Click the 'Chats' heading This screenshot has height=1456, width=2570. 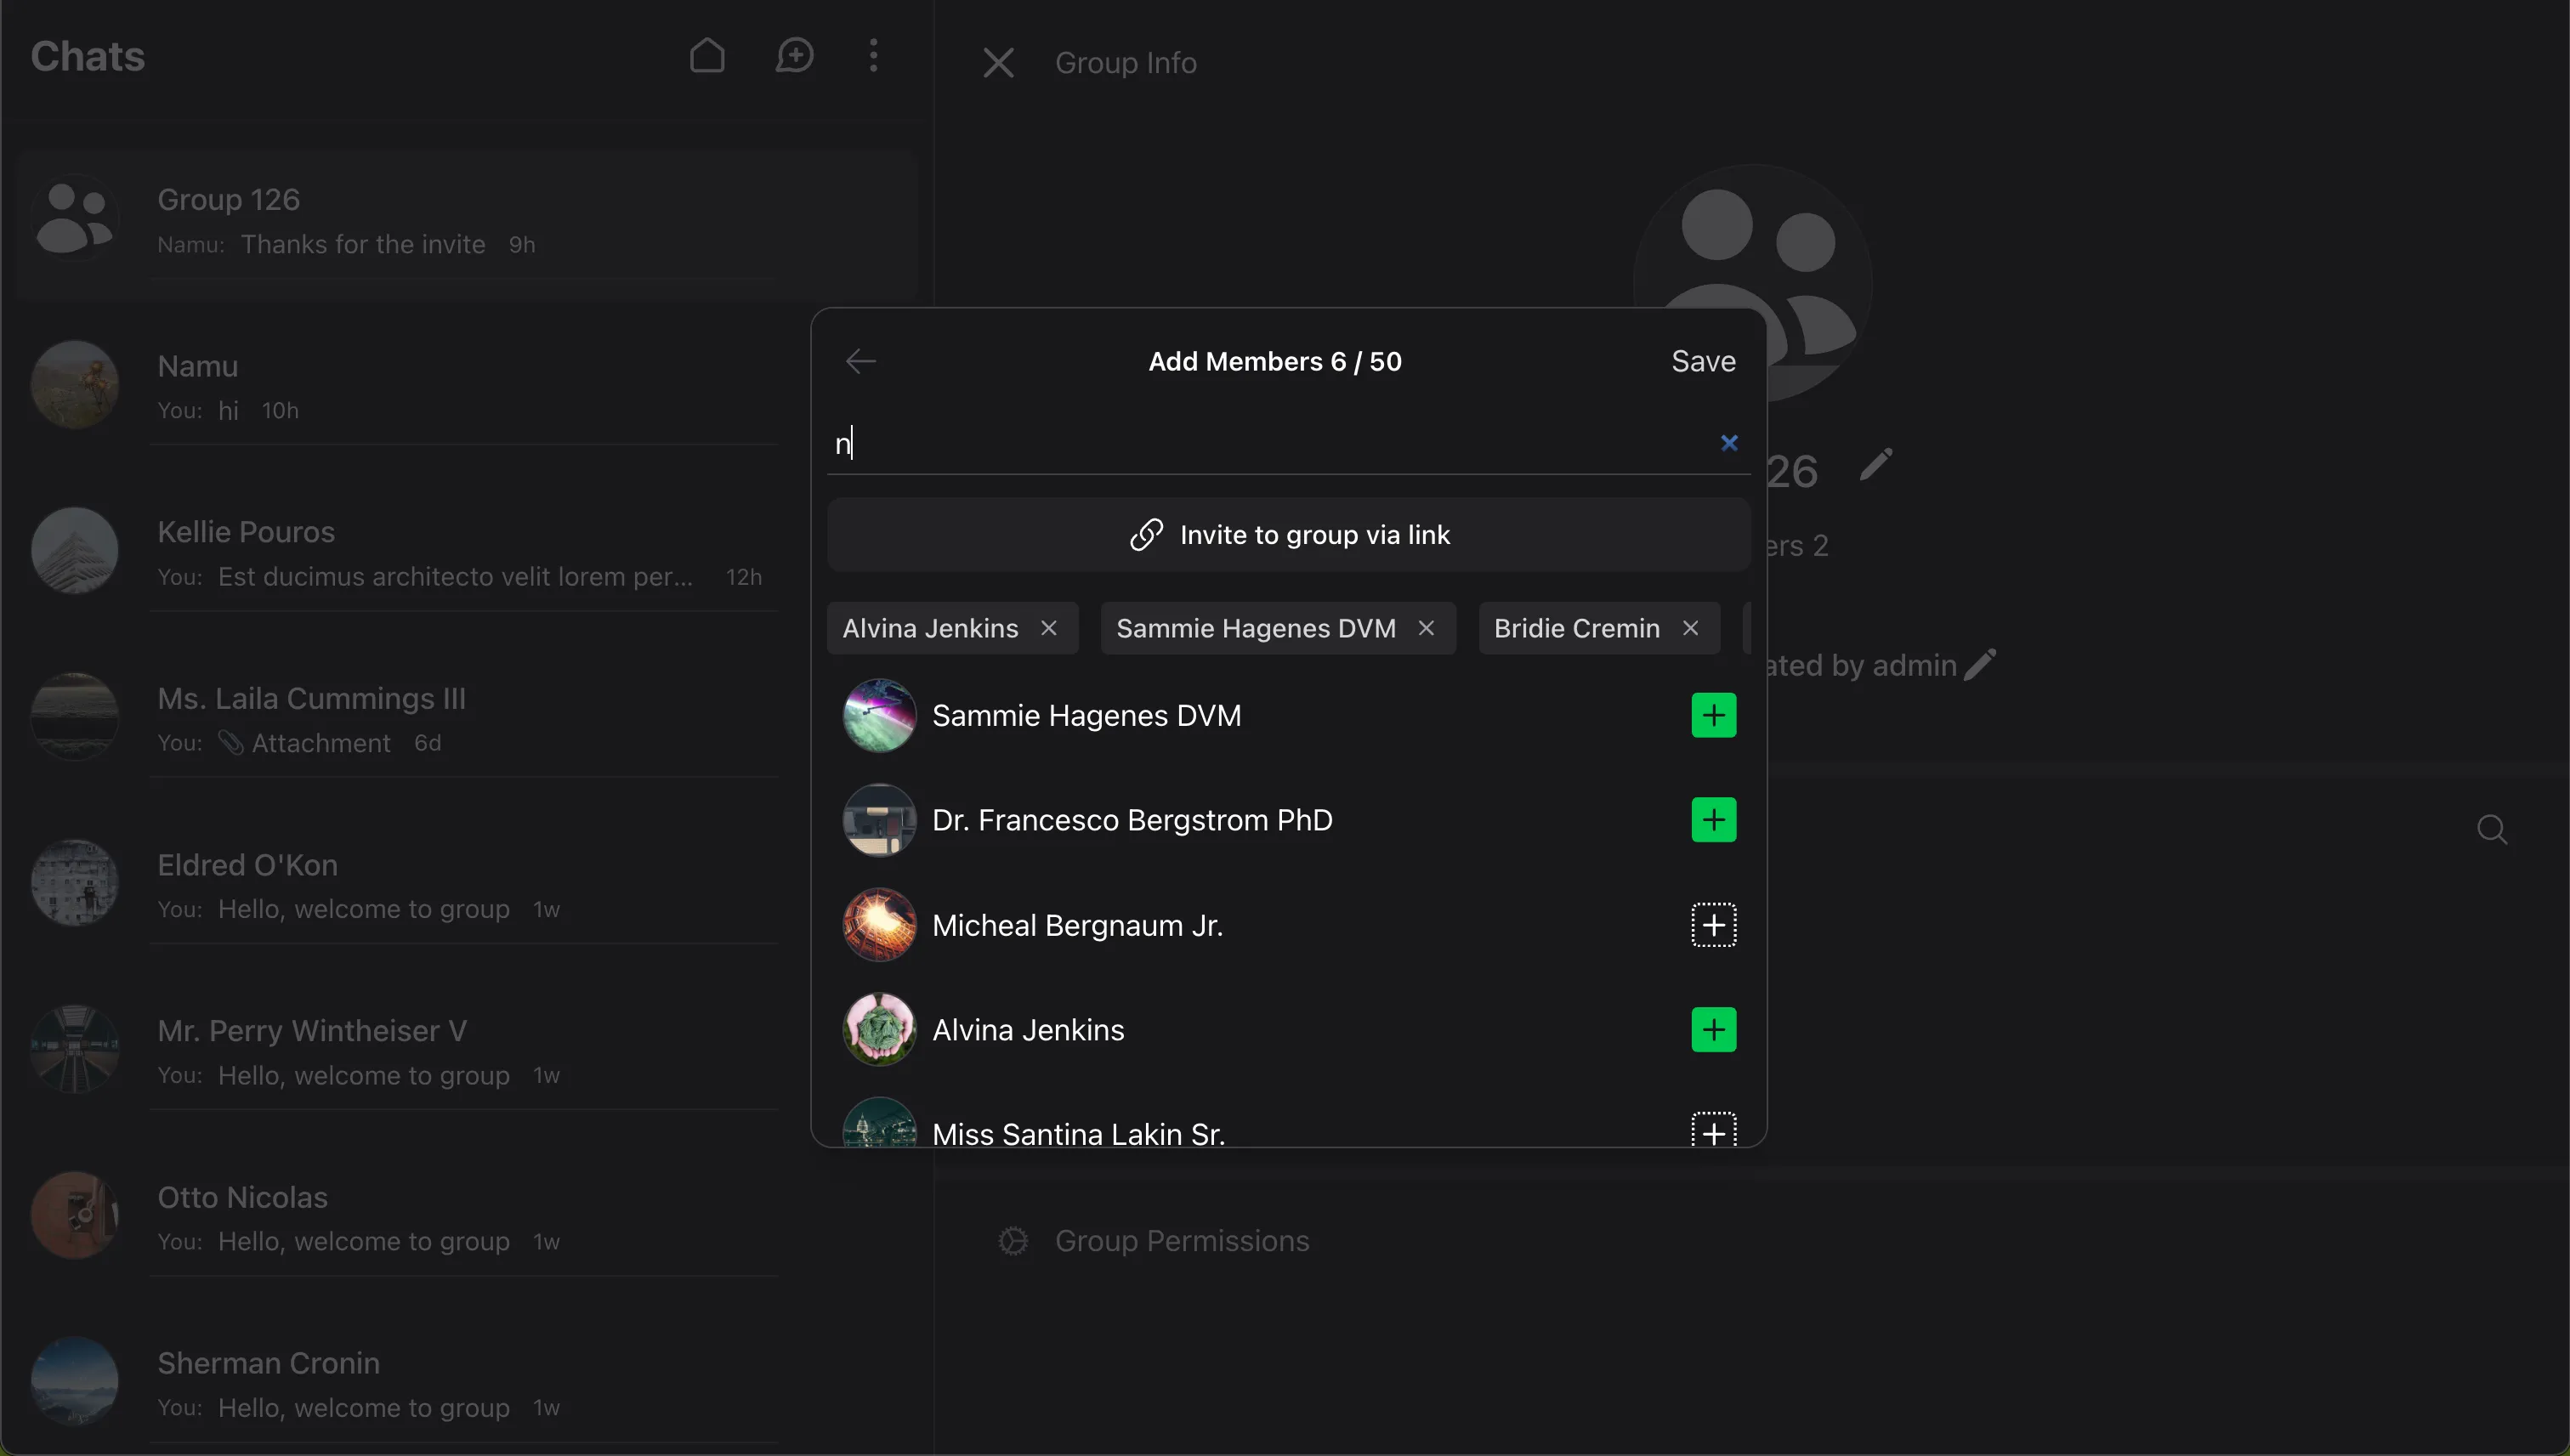[x=87, y=56]
